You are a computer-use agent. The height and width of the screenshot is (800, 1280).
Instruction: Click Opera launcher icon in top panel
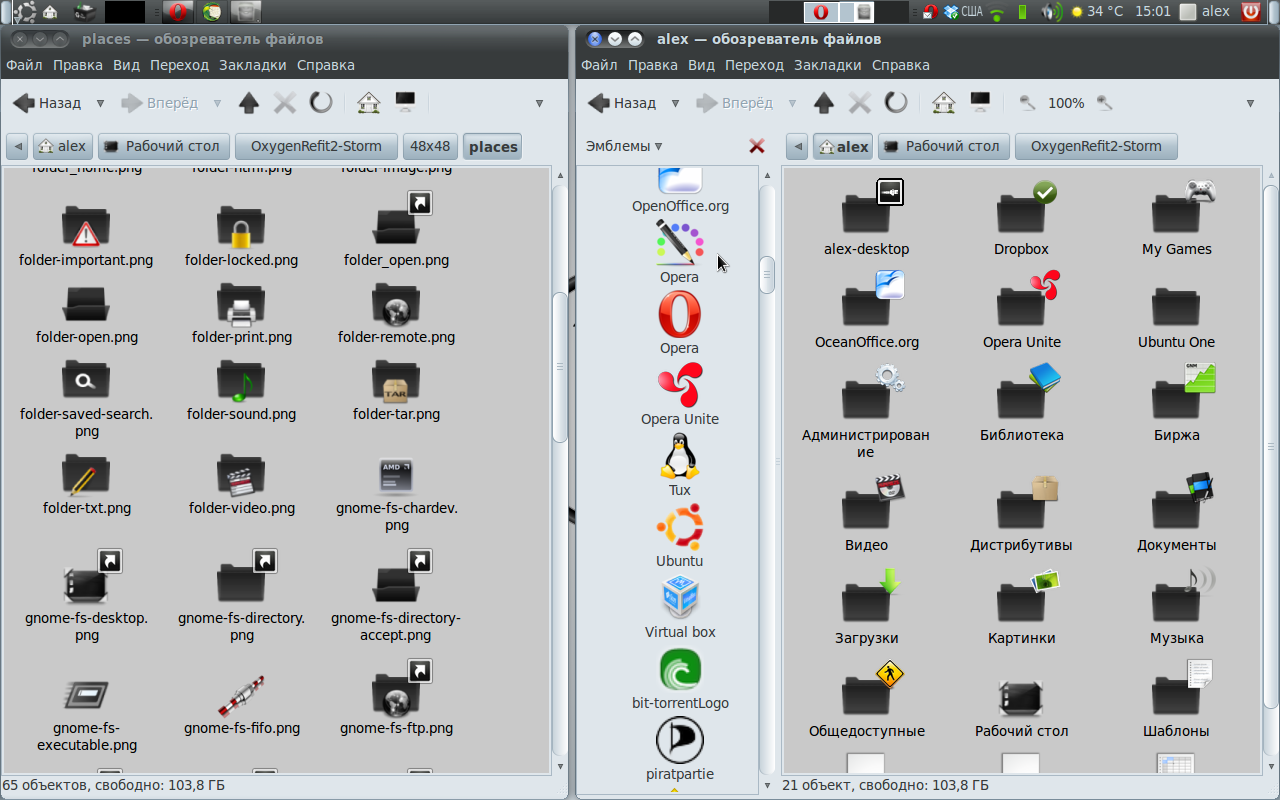click(x=178, y=12)
